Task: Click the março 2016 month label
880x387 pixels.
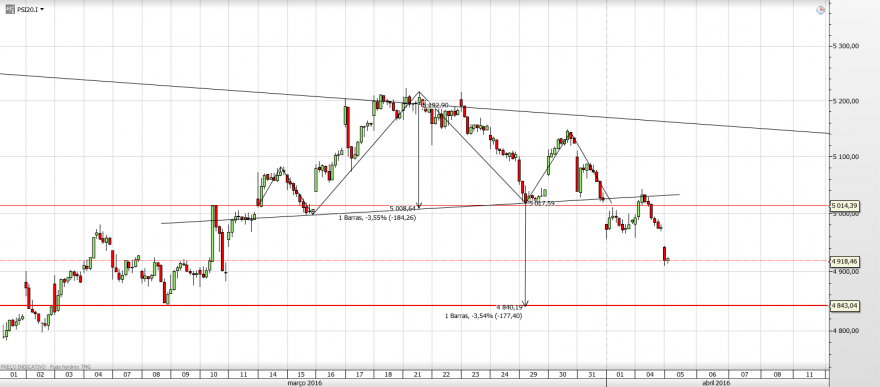Action: pos(305,383)
